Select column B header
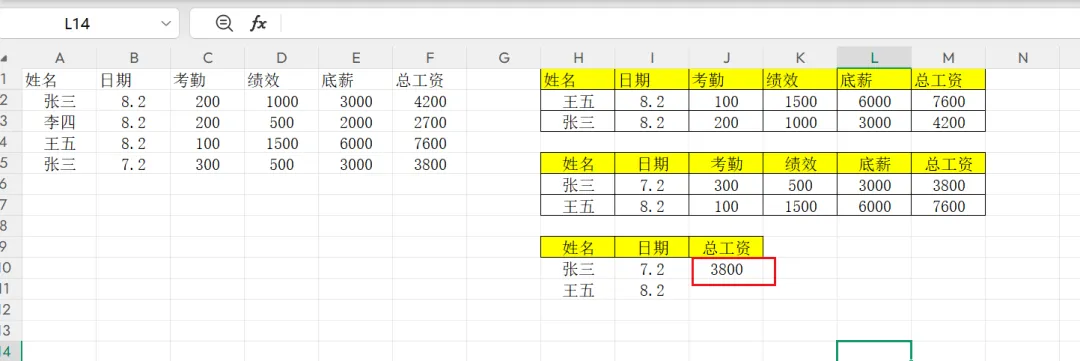Screen dimensions: 1080x361 [134, 59]
